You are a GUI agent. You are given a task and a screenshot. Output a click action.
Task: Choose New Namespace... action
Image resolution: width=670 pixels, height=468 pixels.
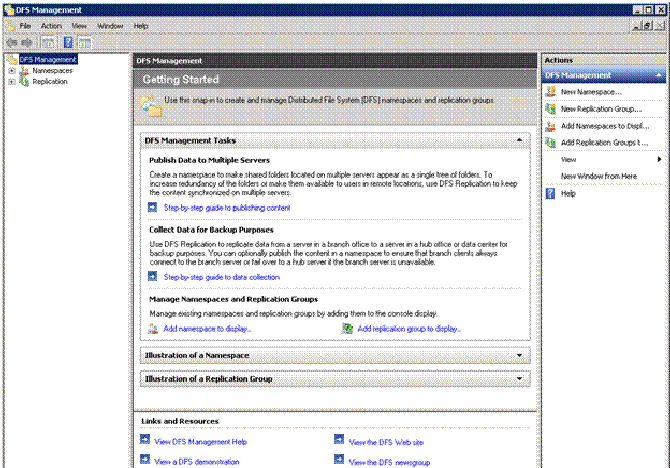591,92
